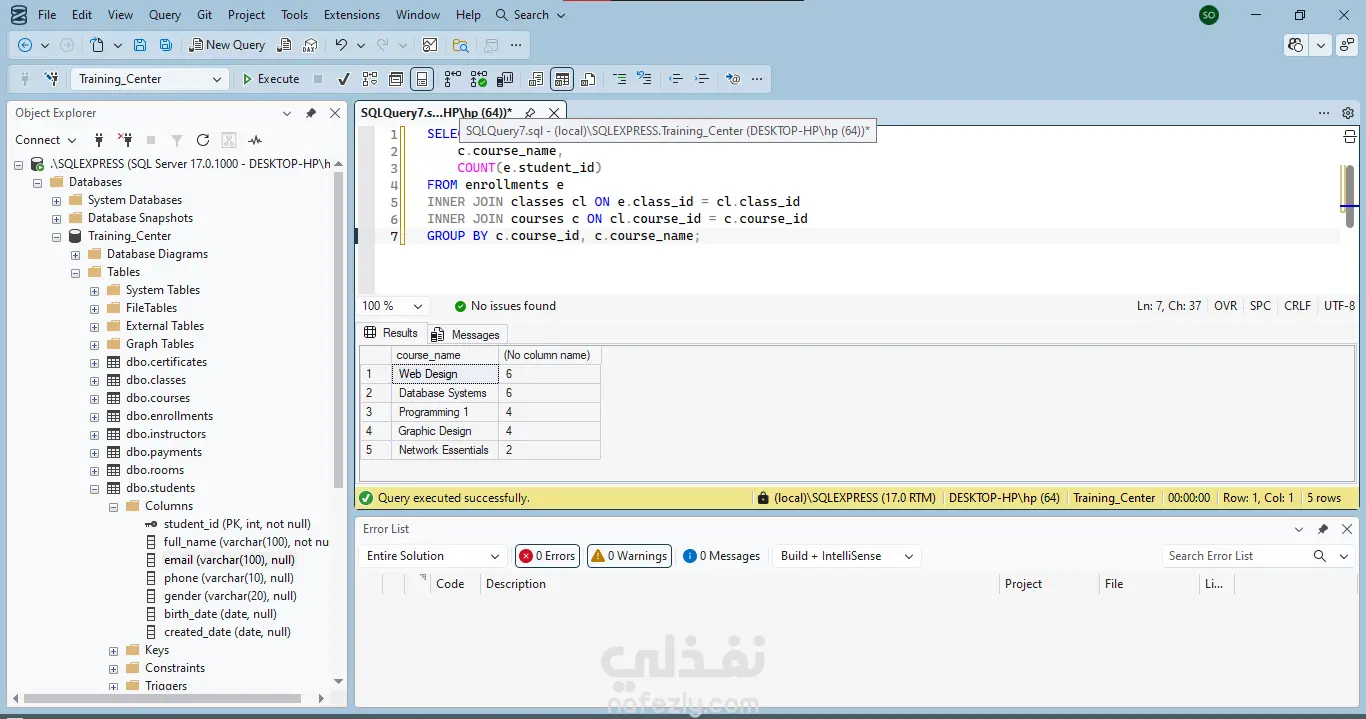
Task: Toggle Include Live Query Statistics
Action: 479,79
